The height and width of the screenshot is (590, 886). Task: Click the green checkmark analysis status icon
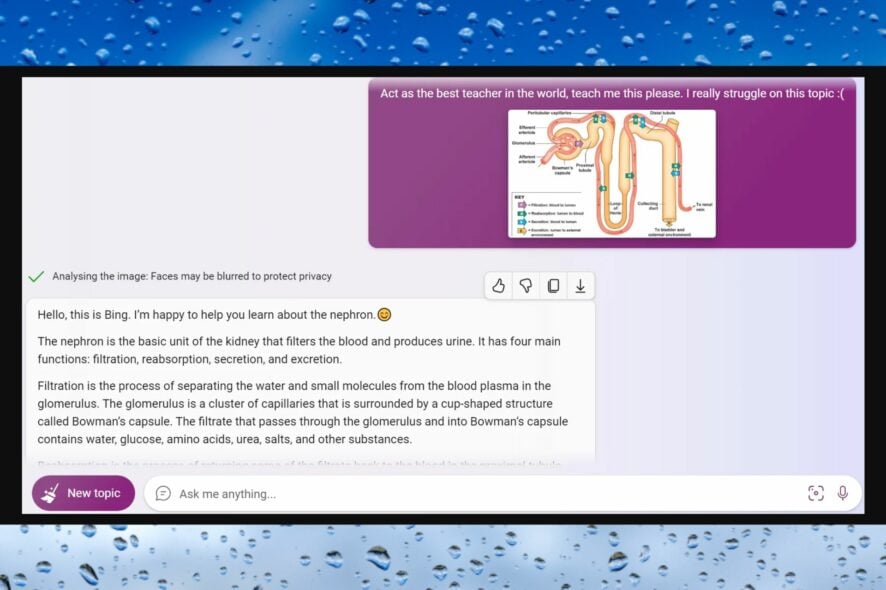[36, 276]
